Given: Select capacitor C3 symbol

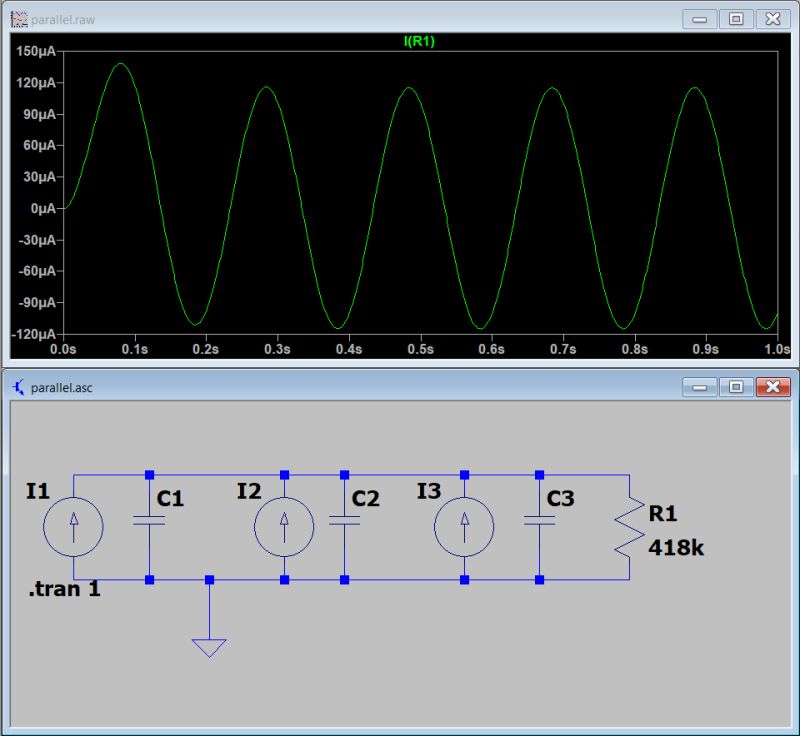Looking at the screenshot, I should [x=541, y=520].
